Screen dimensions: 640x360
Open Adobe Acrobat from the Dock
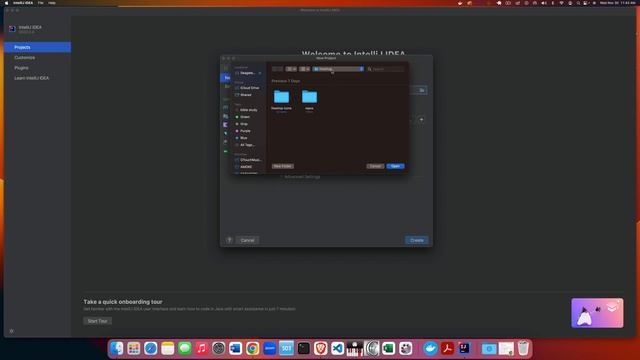(x=447, y=348)
